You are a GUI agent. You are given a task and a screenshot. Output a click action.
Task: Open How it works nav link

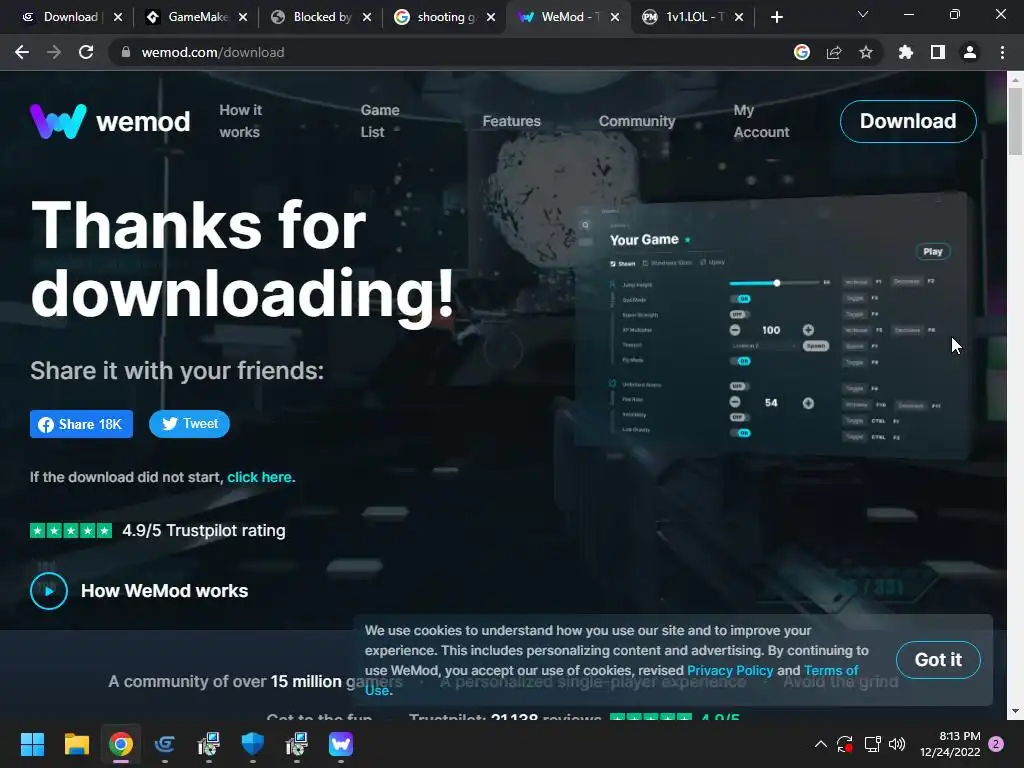240,121
